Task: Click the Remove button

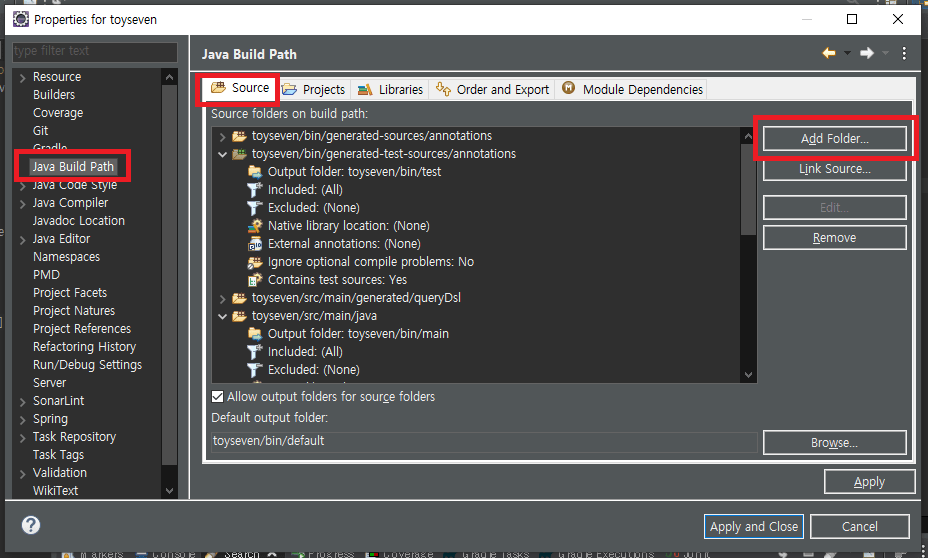Action: click(x=834, y=237)
